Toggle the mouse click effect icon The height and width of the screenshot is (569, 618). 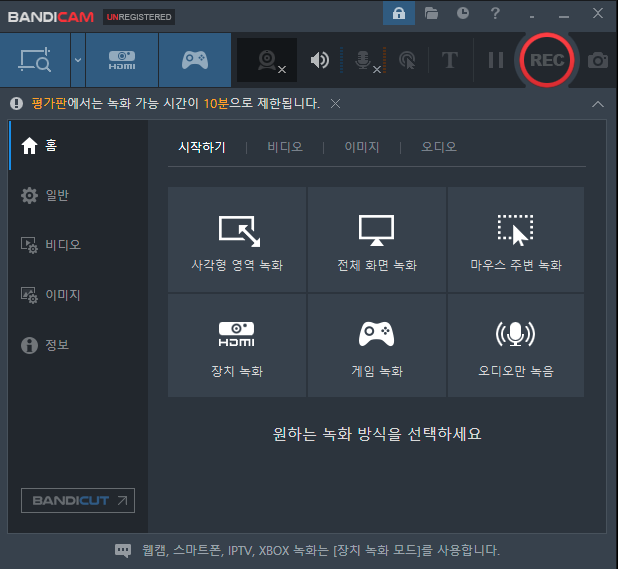[407, 60]
